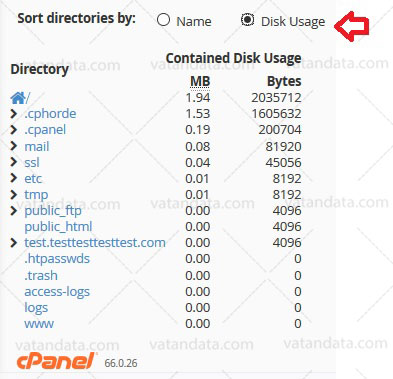Open the .htpasswds directory link
The height and width of the screenshot is (379, 393).
click(57, 259)
